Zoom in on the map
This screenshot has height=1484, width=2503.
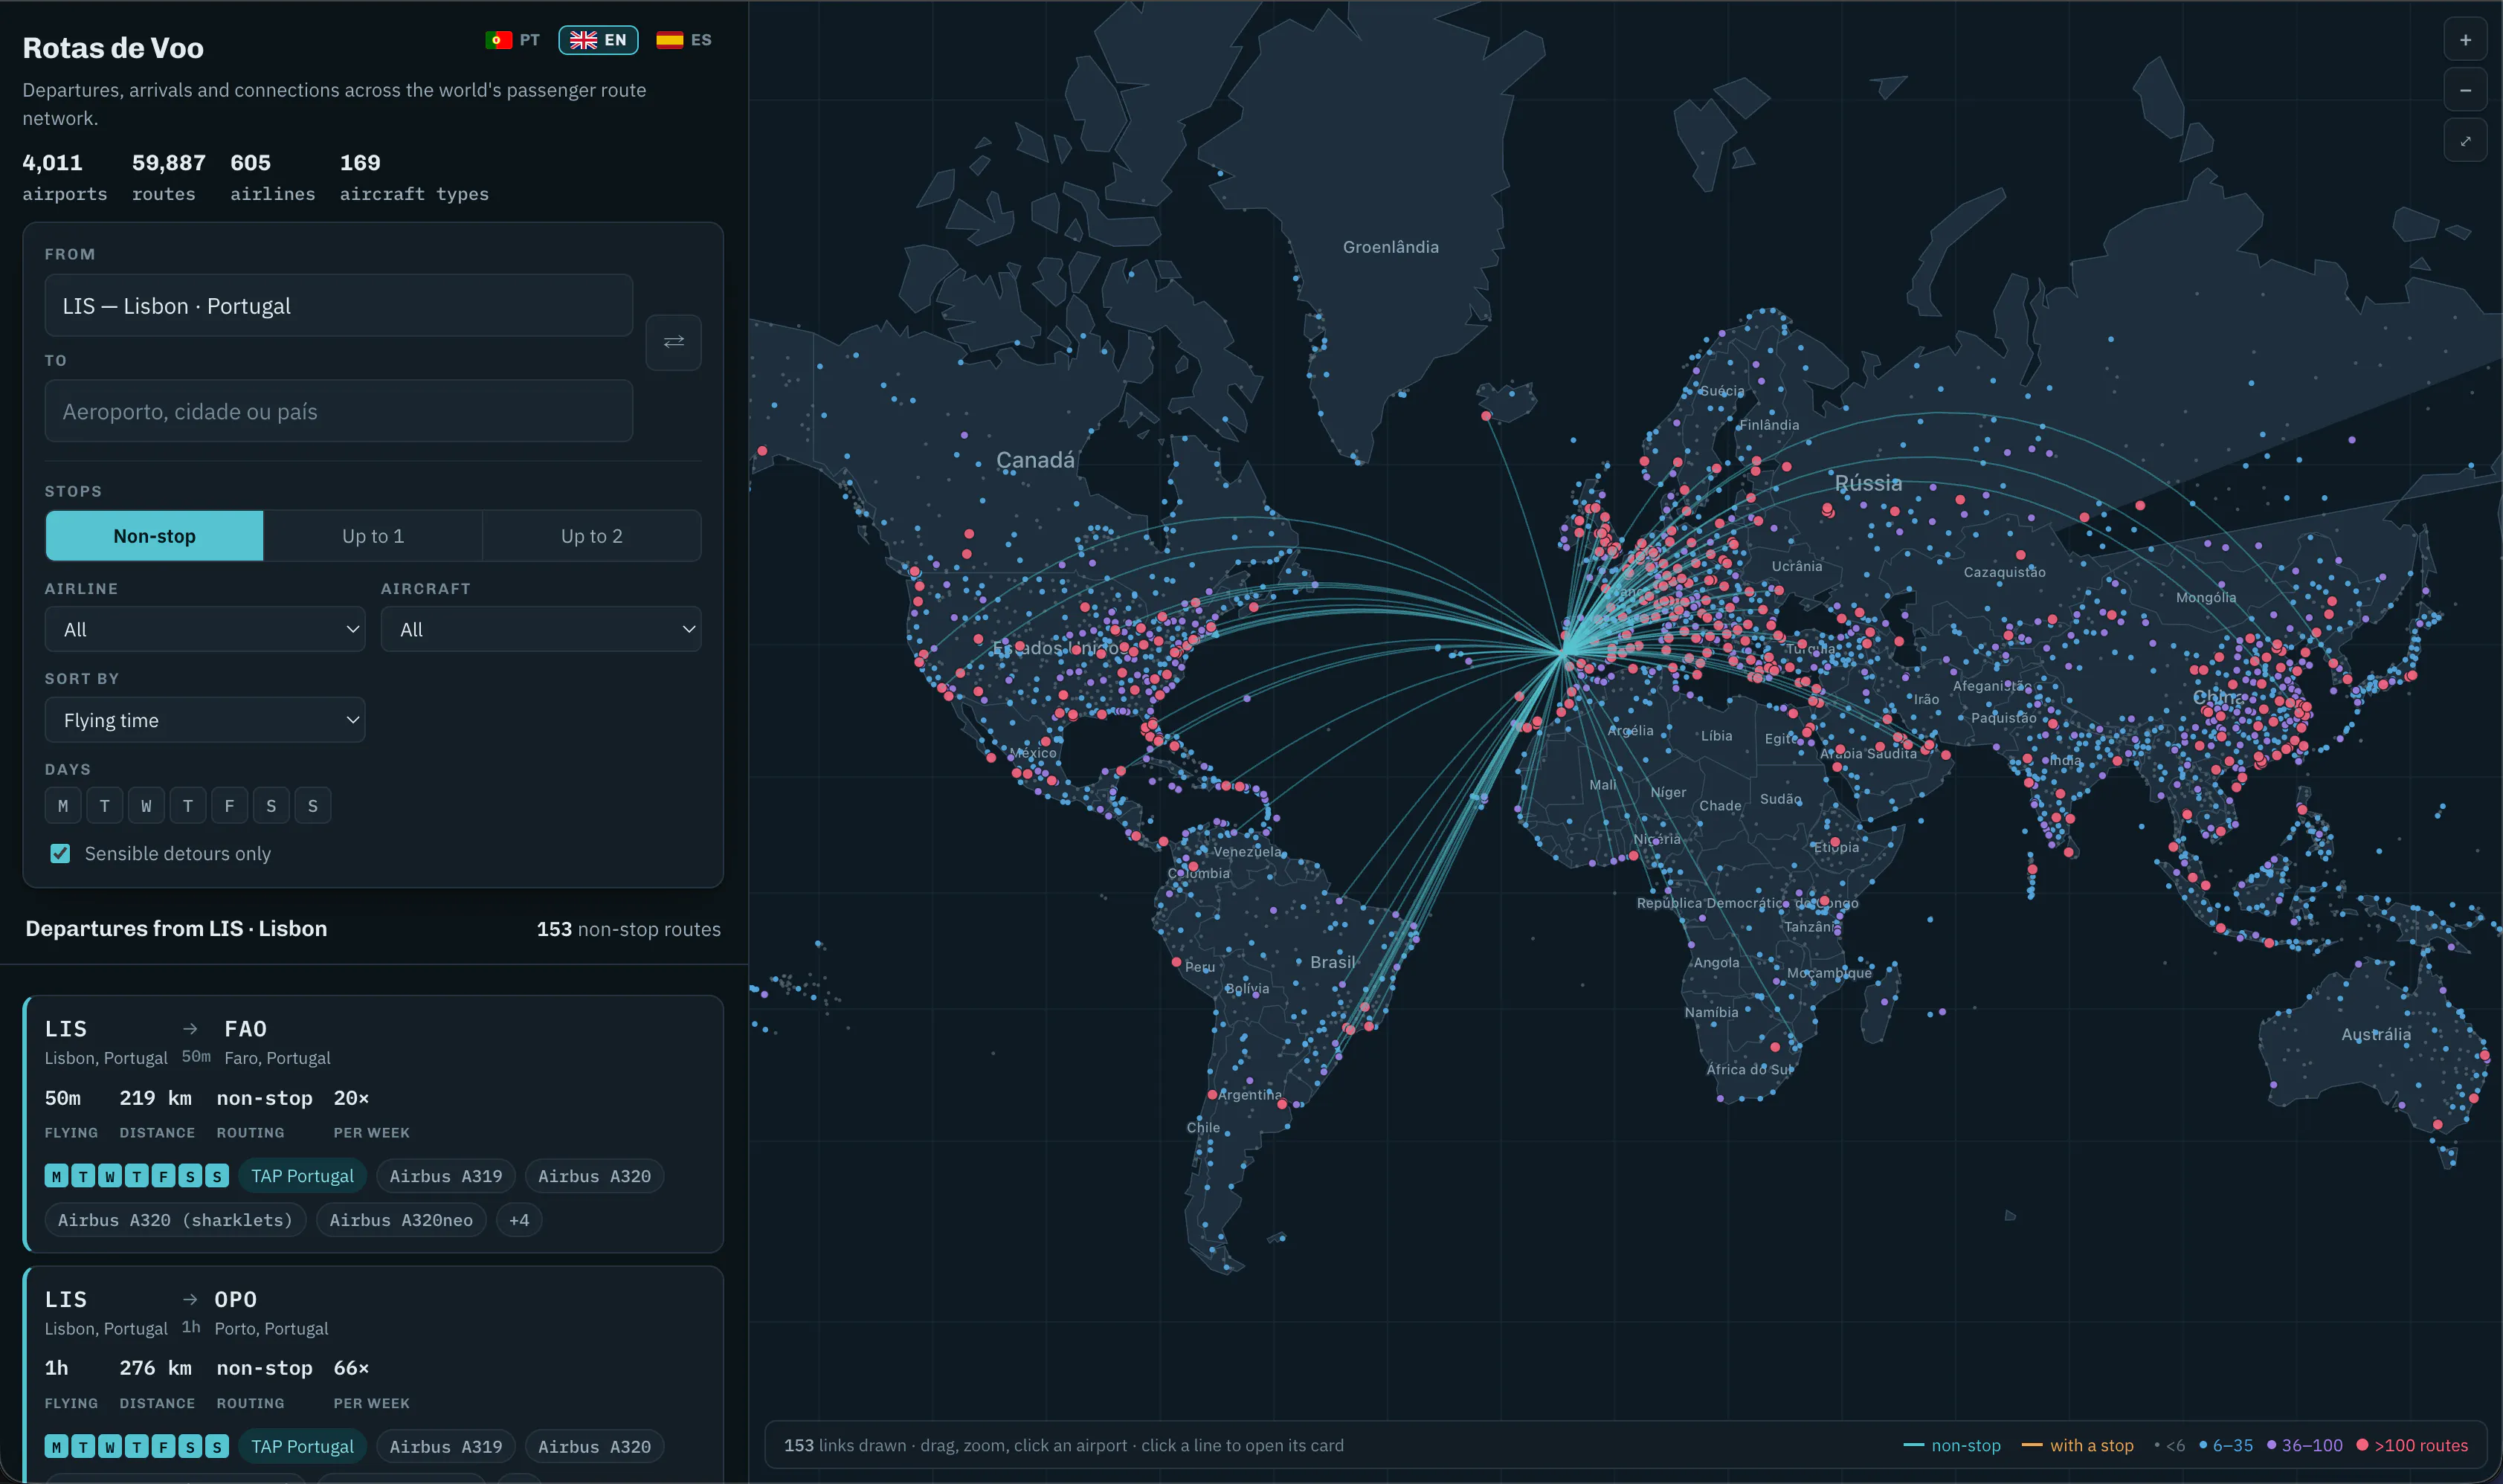[x=2465, y=40]
